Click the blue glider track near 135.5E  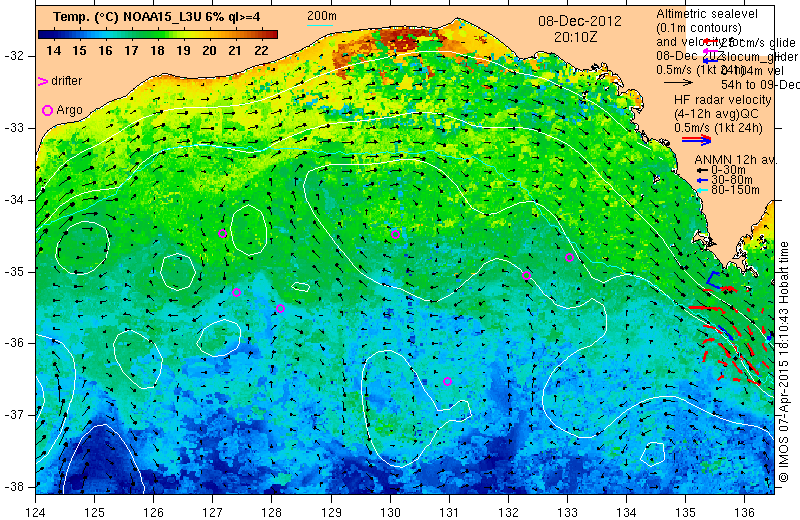tap(713, 280)
